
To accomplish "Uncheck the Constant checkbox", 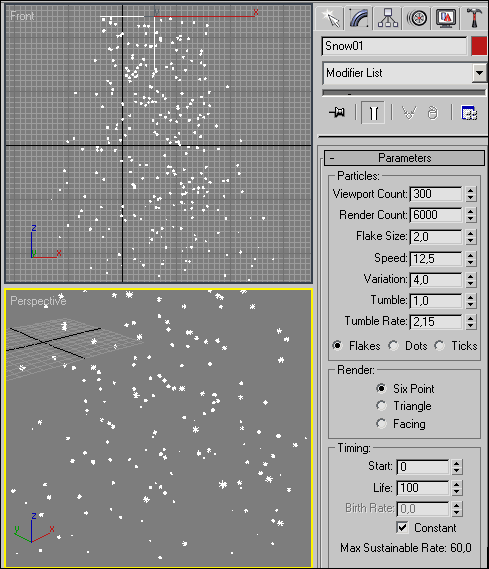I will [x=402, y=527].
